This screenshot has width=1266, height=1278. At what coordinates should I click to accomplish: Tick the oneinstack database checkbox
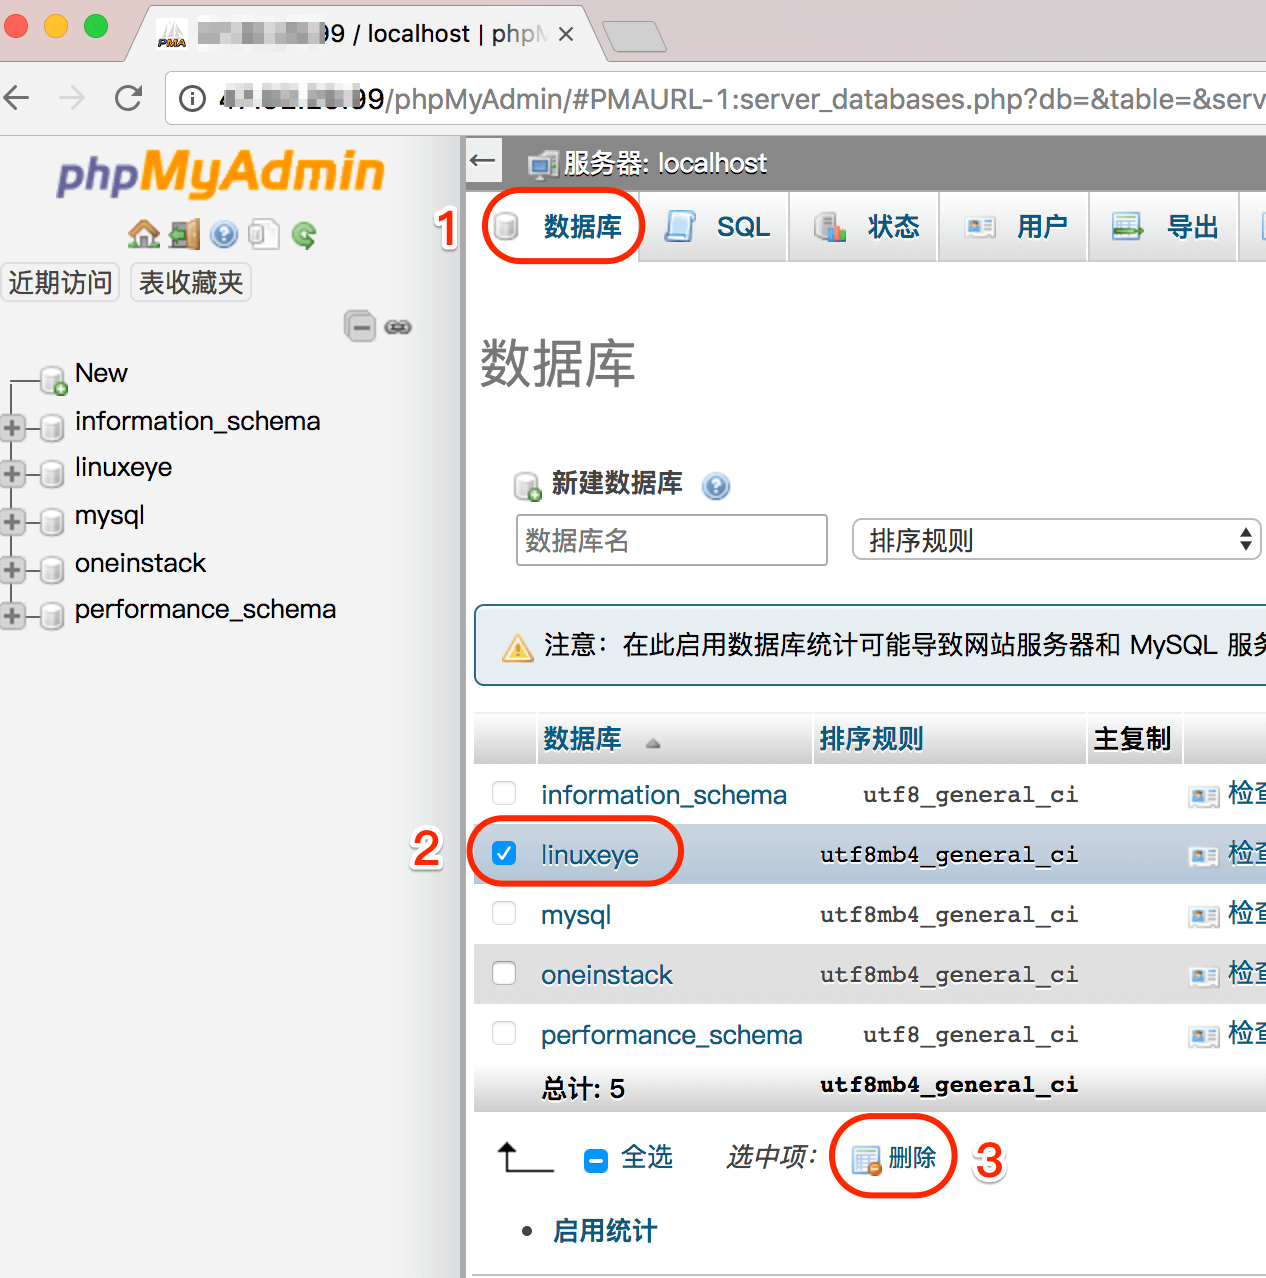(504, 973)
